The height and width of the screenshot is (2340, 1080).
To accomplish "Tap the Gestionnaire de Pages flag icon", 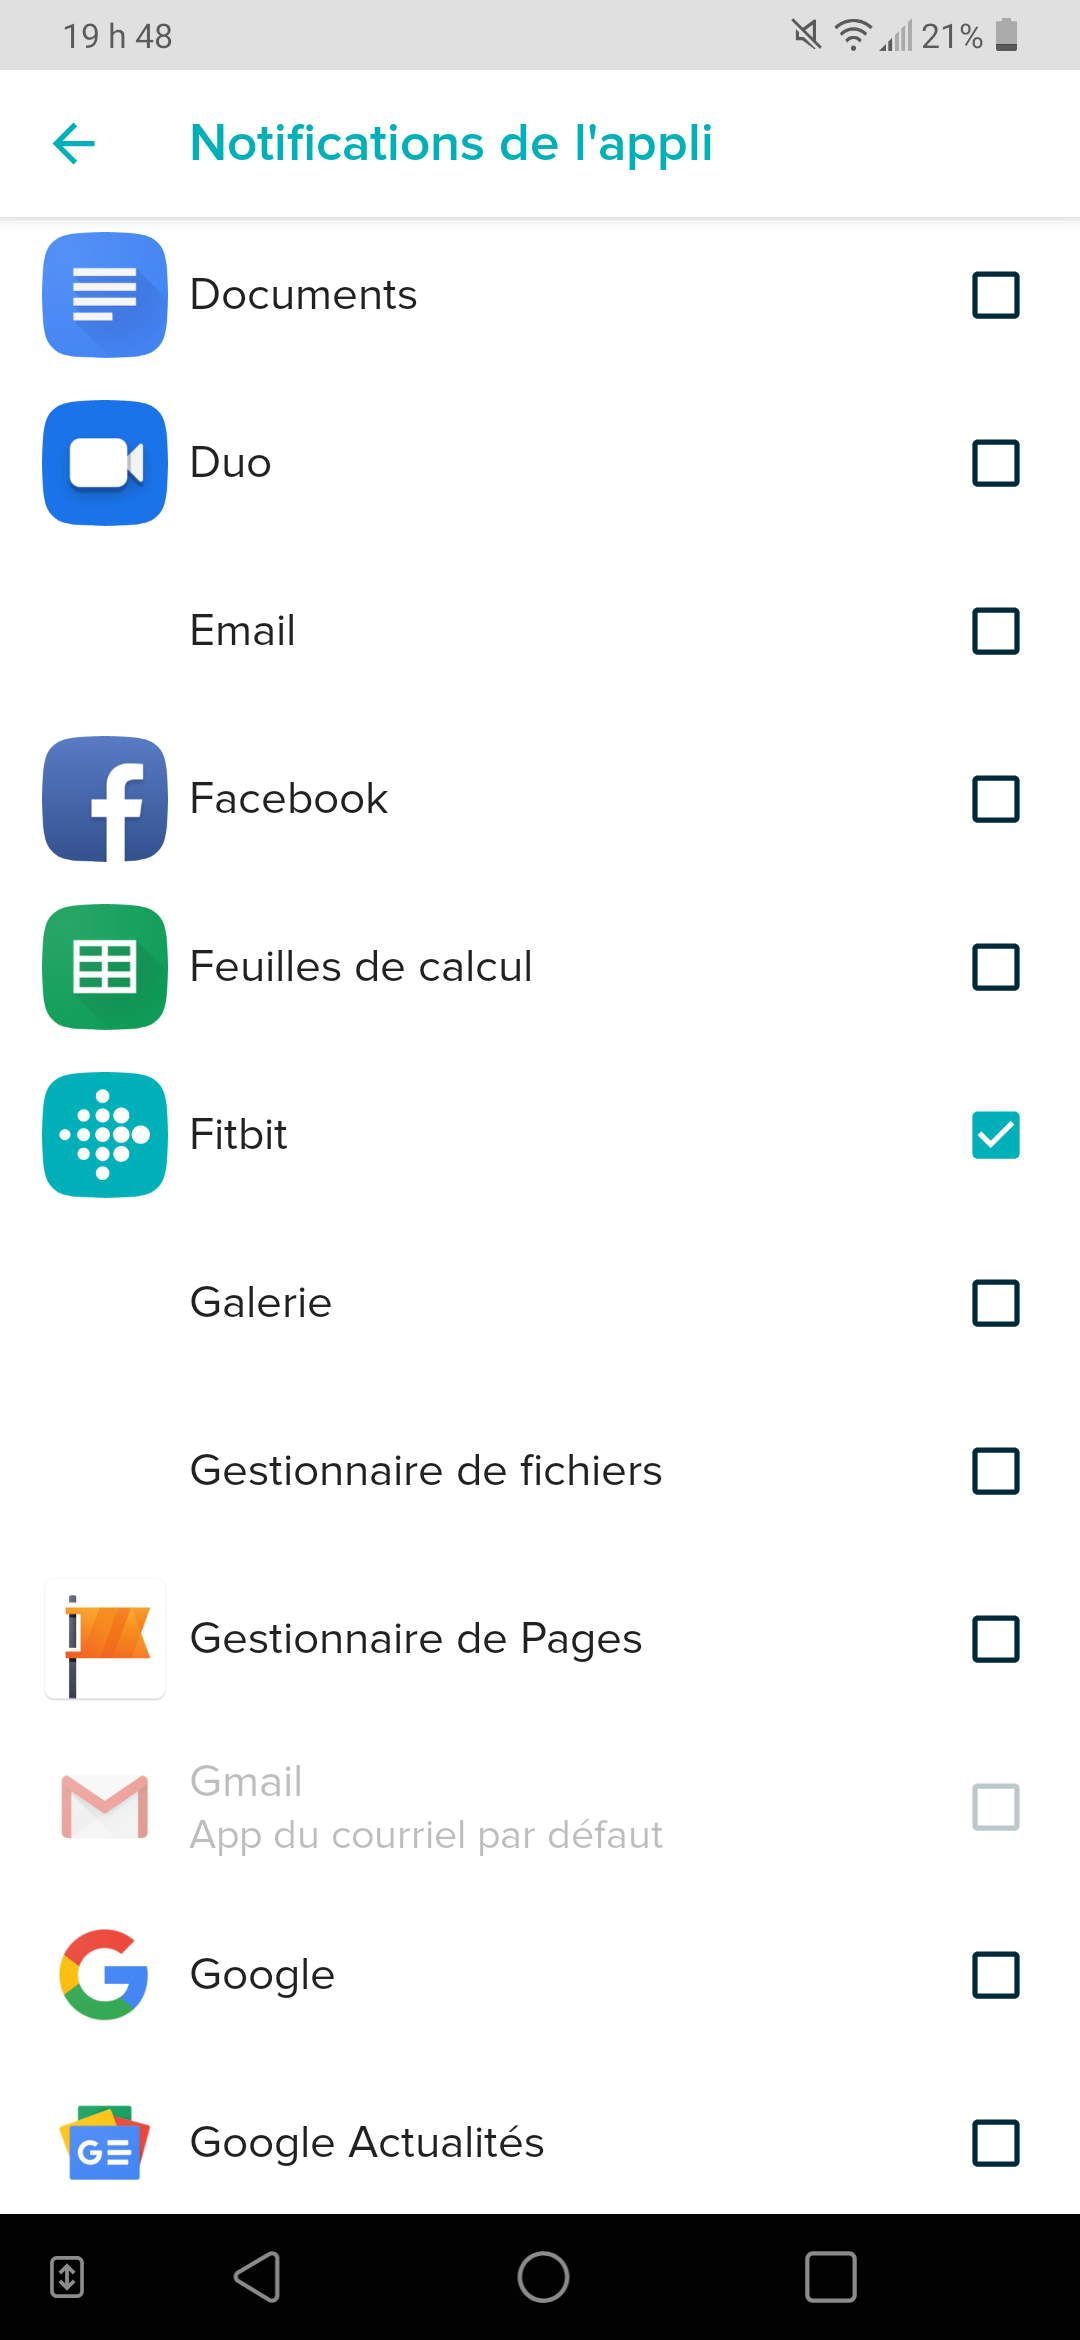I will tap(105, 1639).
